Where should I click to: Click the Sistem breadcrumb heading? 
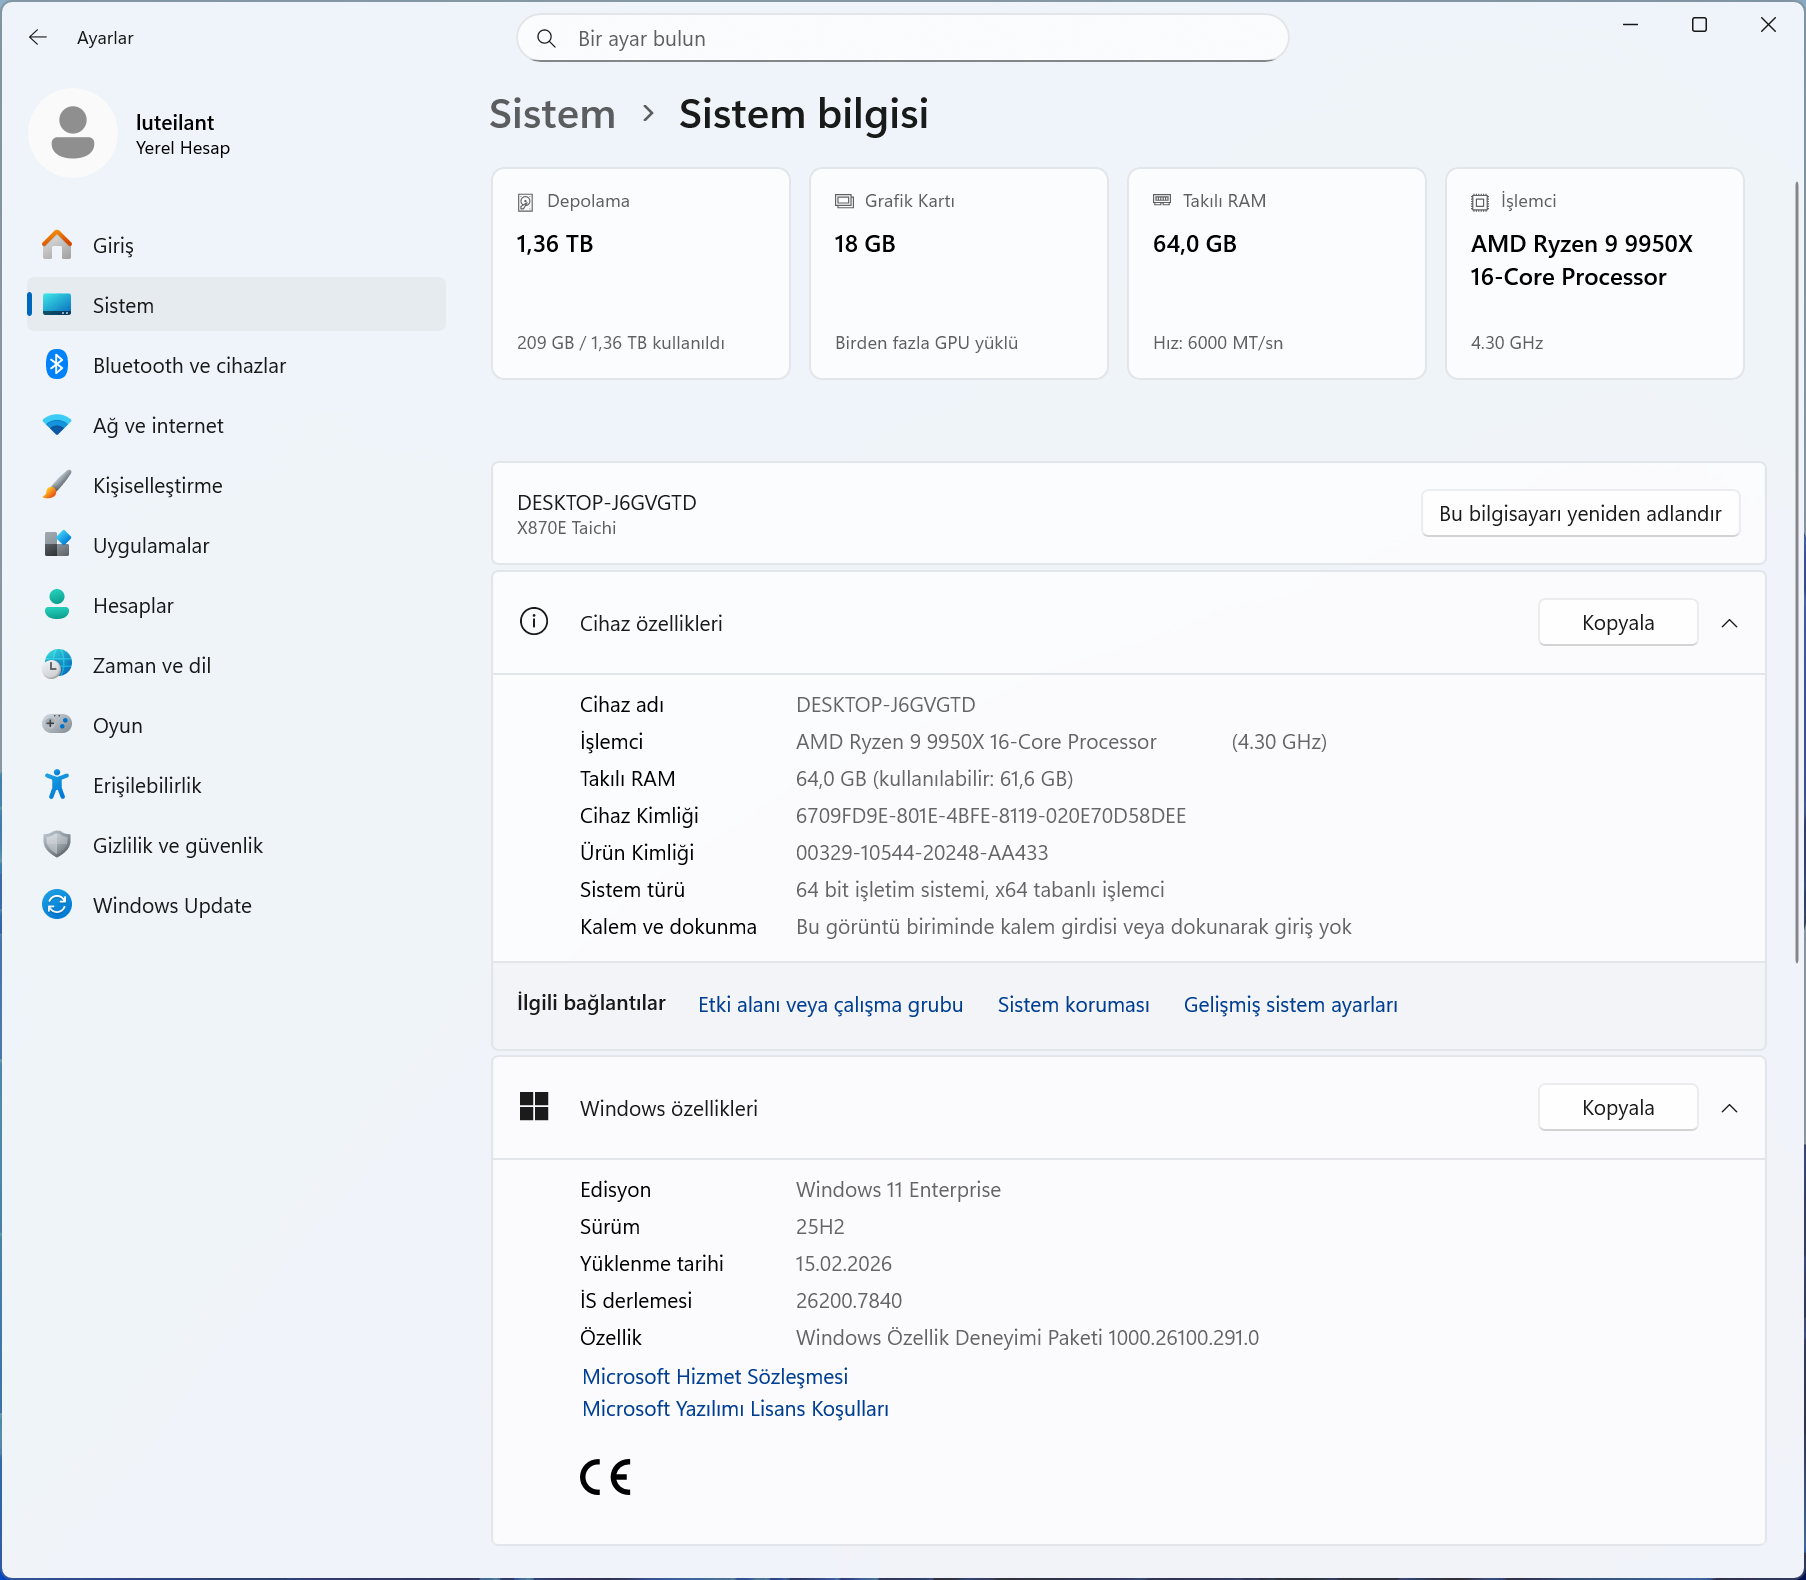click(552, 114)
